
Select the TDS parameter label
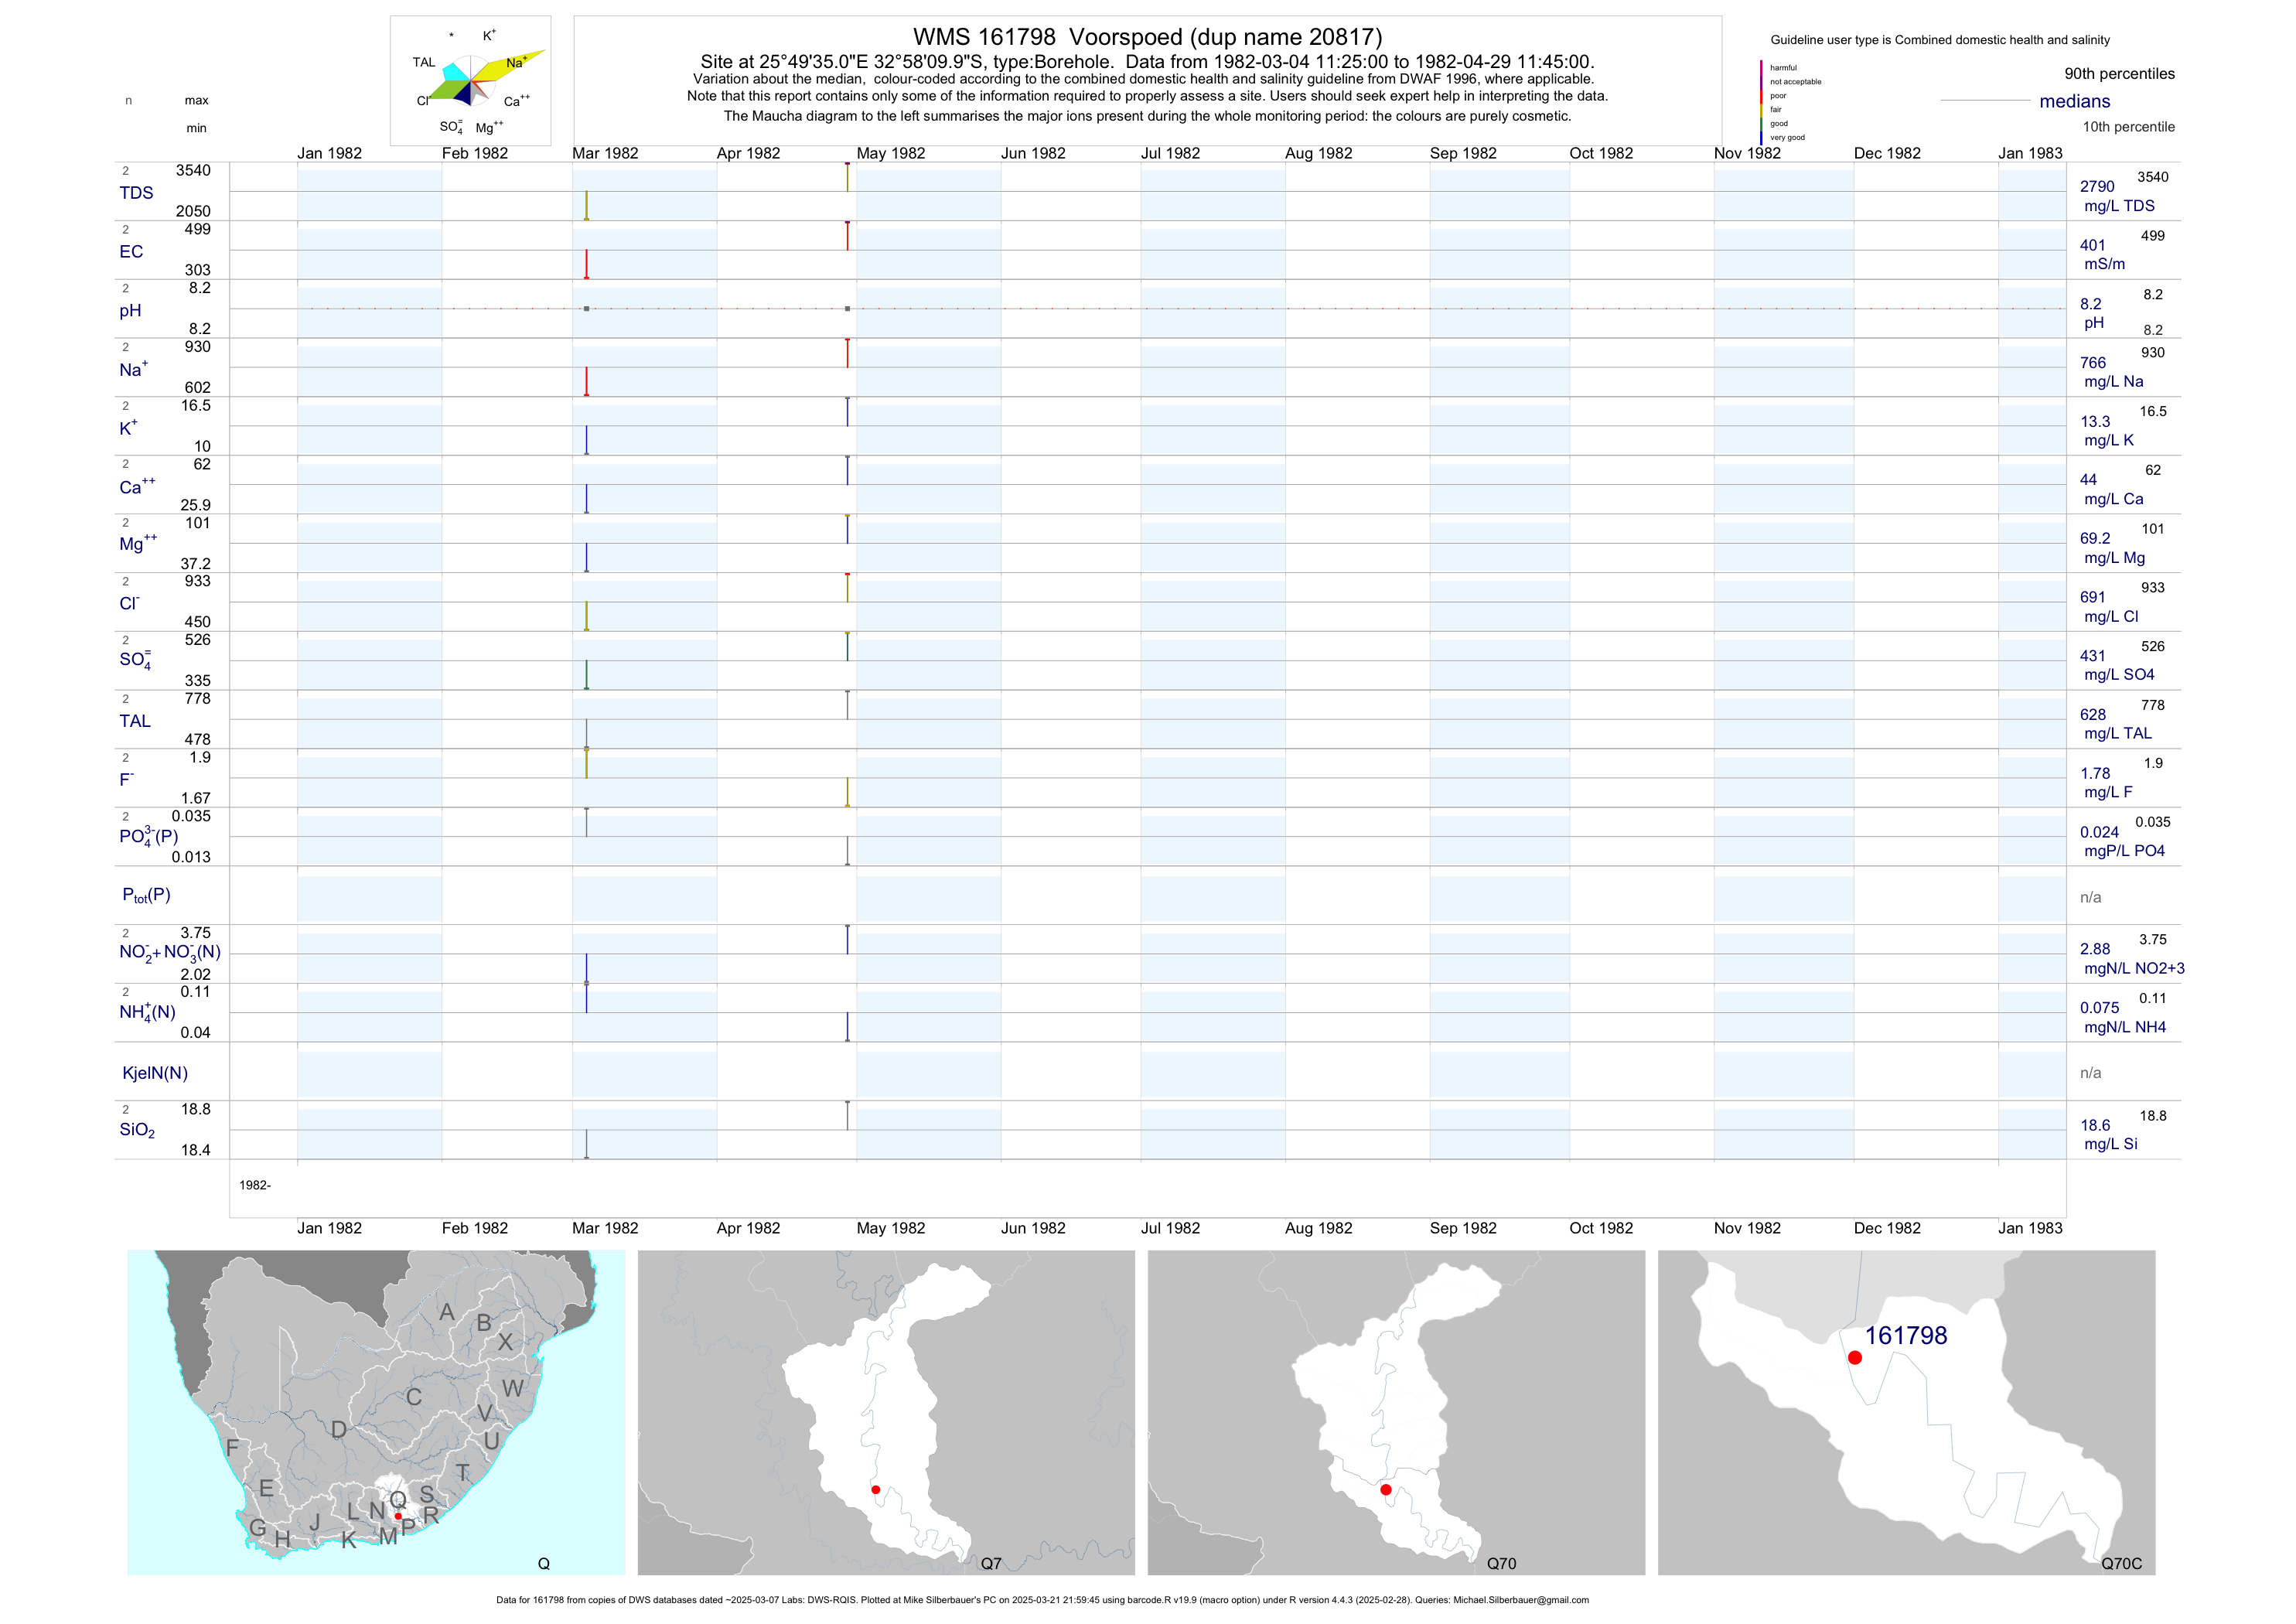(x=136, y=193)
